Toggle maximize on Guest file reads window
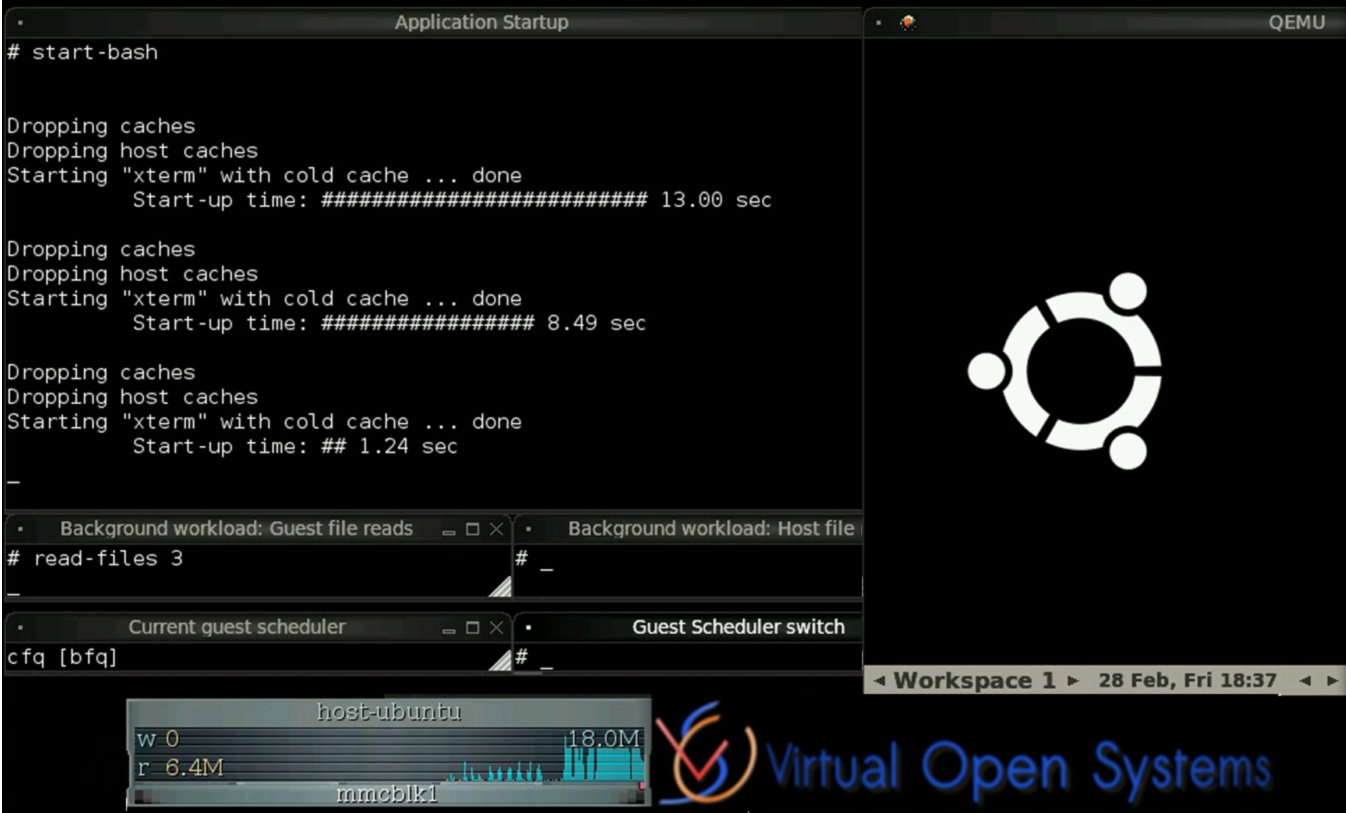The image size is (1346, 813). coord(474,528)
